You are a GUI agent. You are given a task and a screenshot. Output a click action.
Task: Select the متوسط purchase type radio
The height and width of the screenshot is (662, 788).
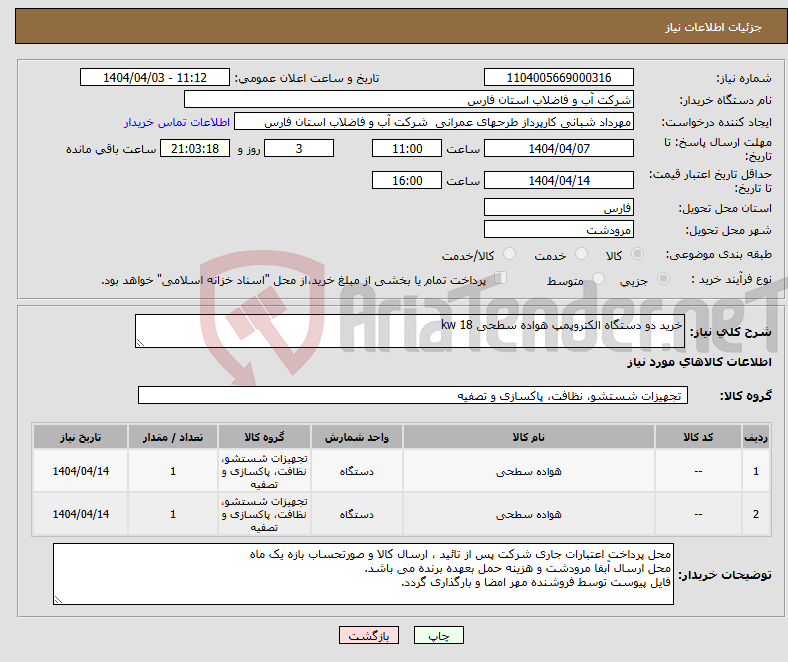click(599, 278)
